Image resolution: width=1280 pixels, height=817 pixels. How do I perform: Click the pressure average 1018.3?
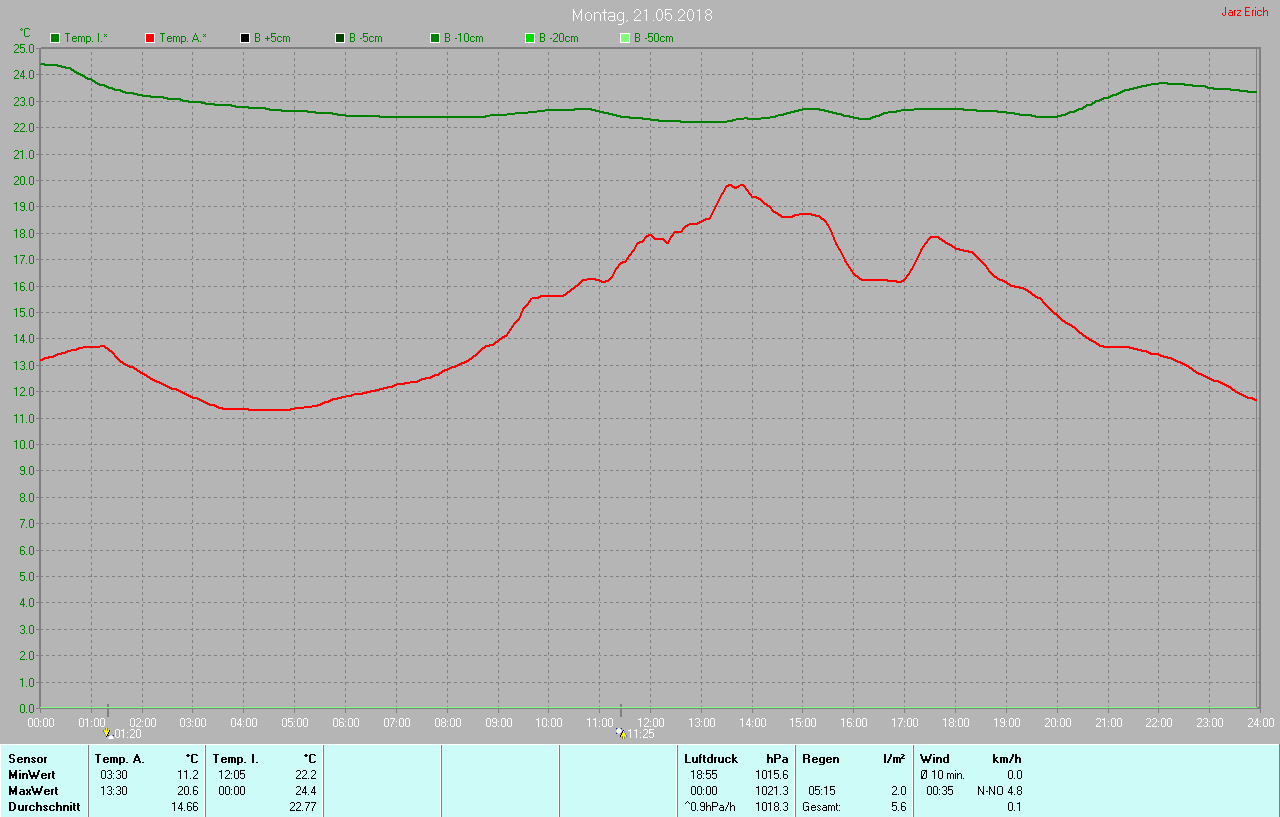pyautogui.click(x=772, y=807)
